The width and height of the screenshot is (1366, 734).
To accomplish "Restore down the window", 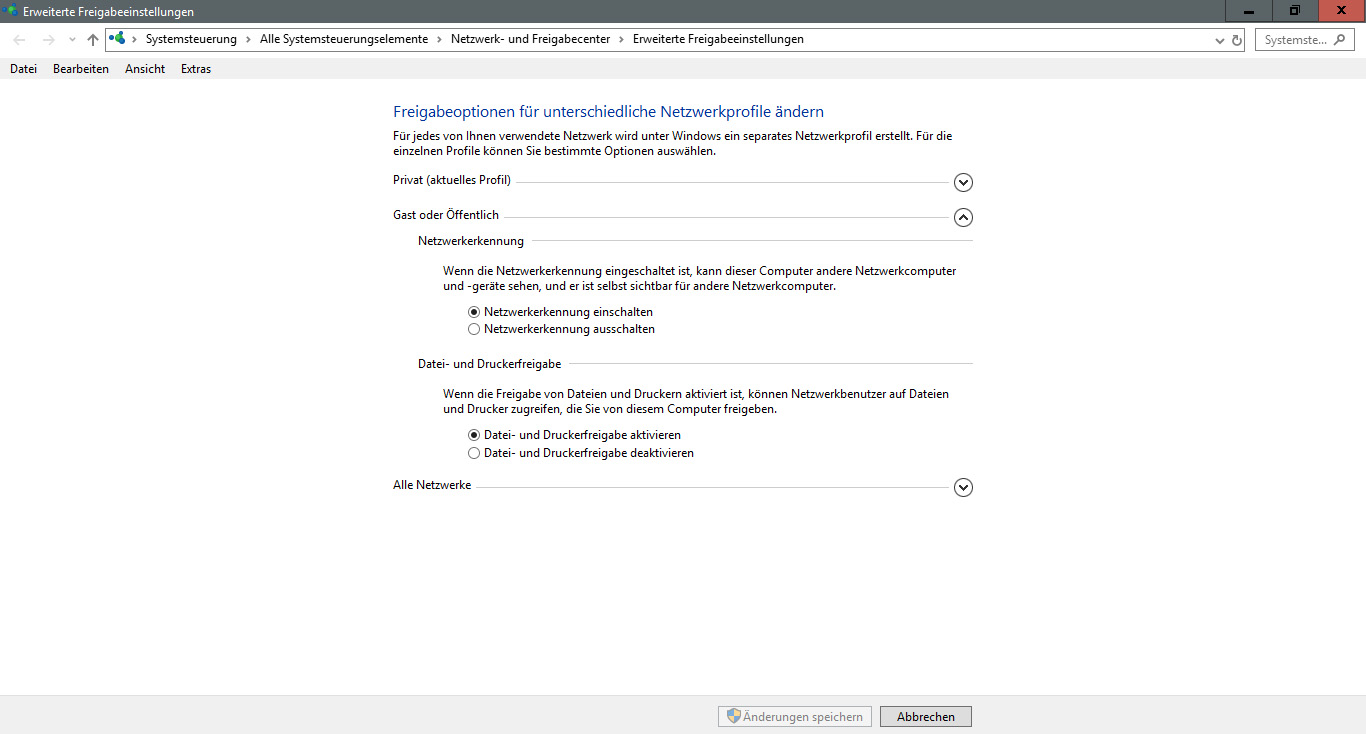I will tap(1295, 11).
